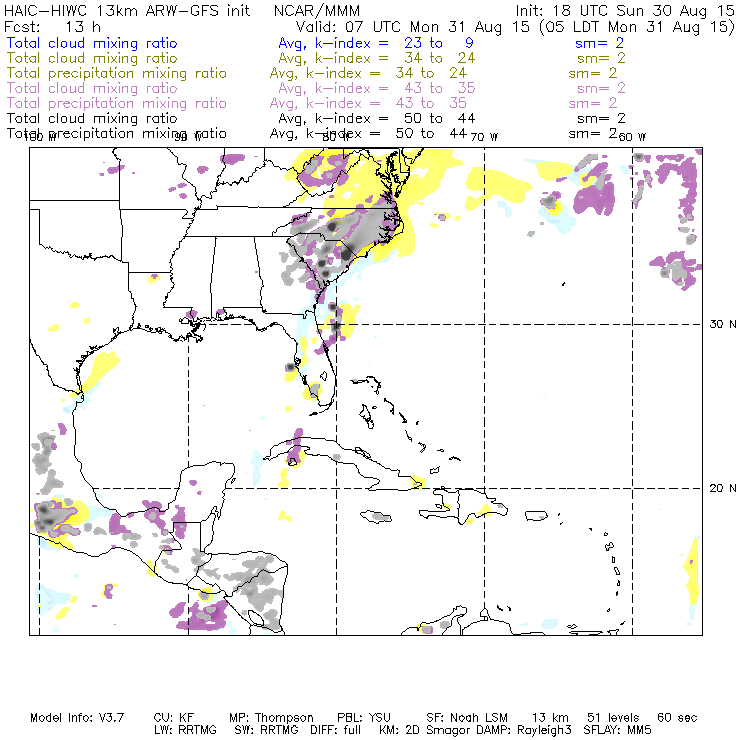Click the black "sm= 2" on cloud row
740x740 pixels.
pos(601,118)
